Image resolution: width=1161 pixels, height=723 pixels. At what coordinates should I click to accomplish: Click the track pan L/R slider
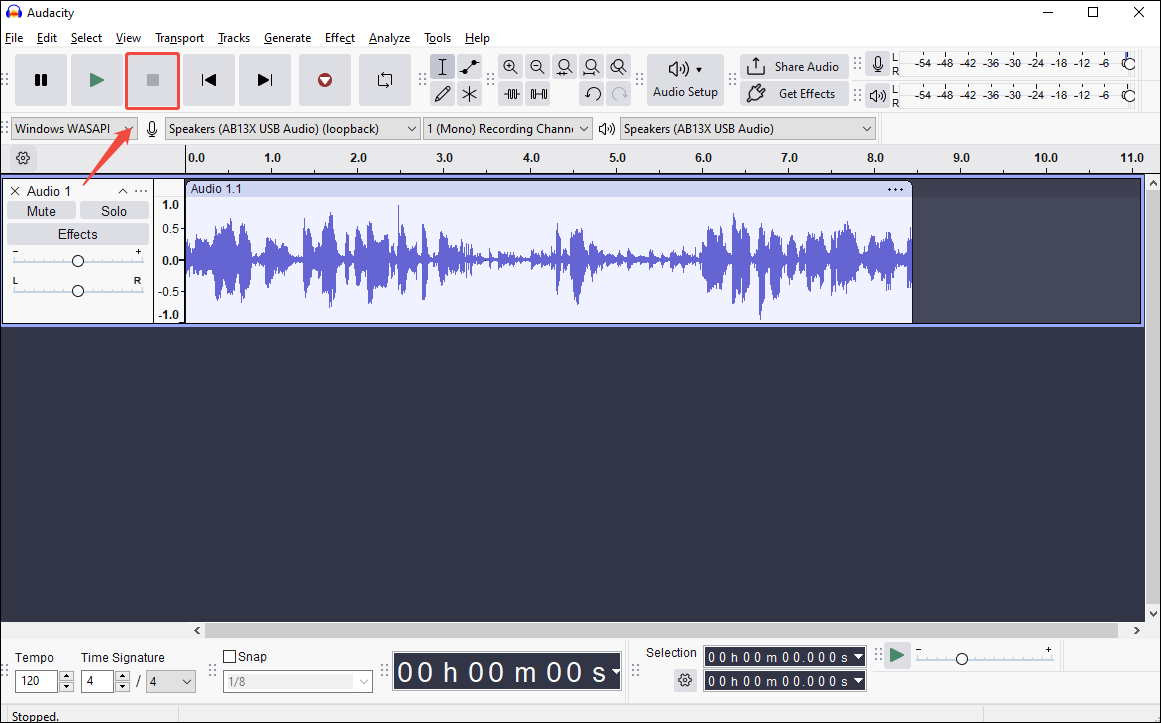(78, 290)
